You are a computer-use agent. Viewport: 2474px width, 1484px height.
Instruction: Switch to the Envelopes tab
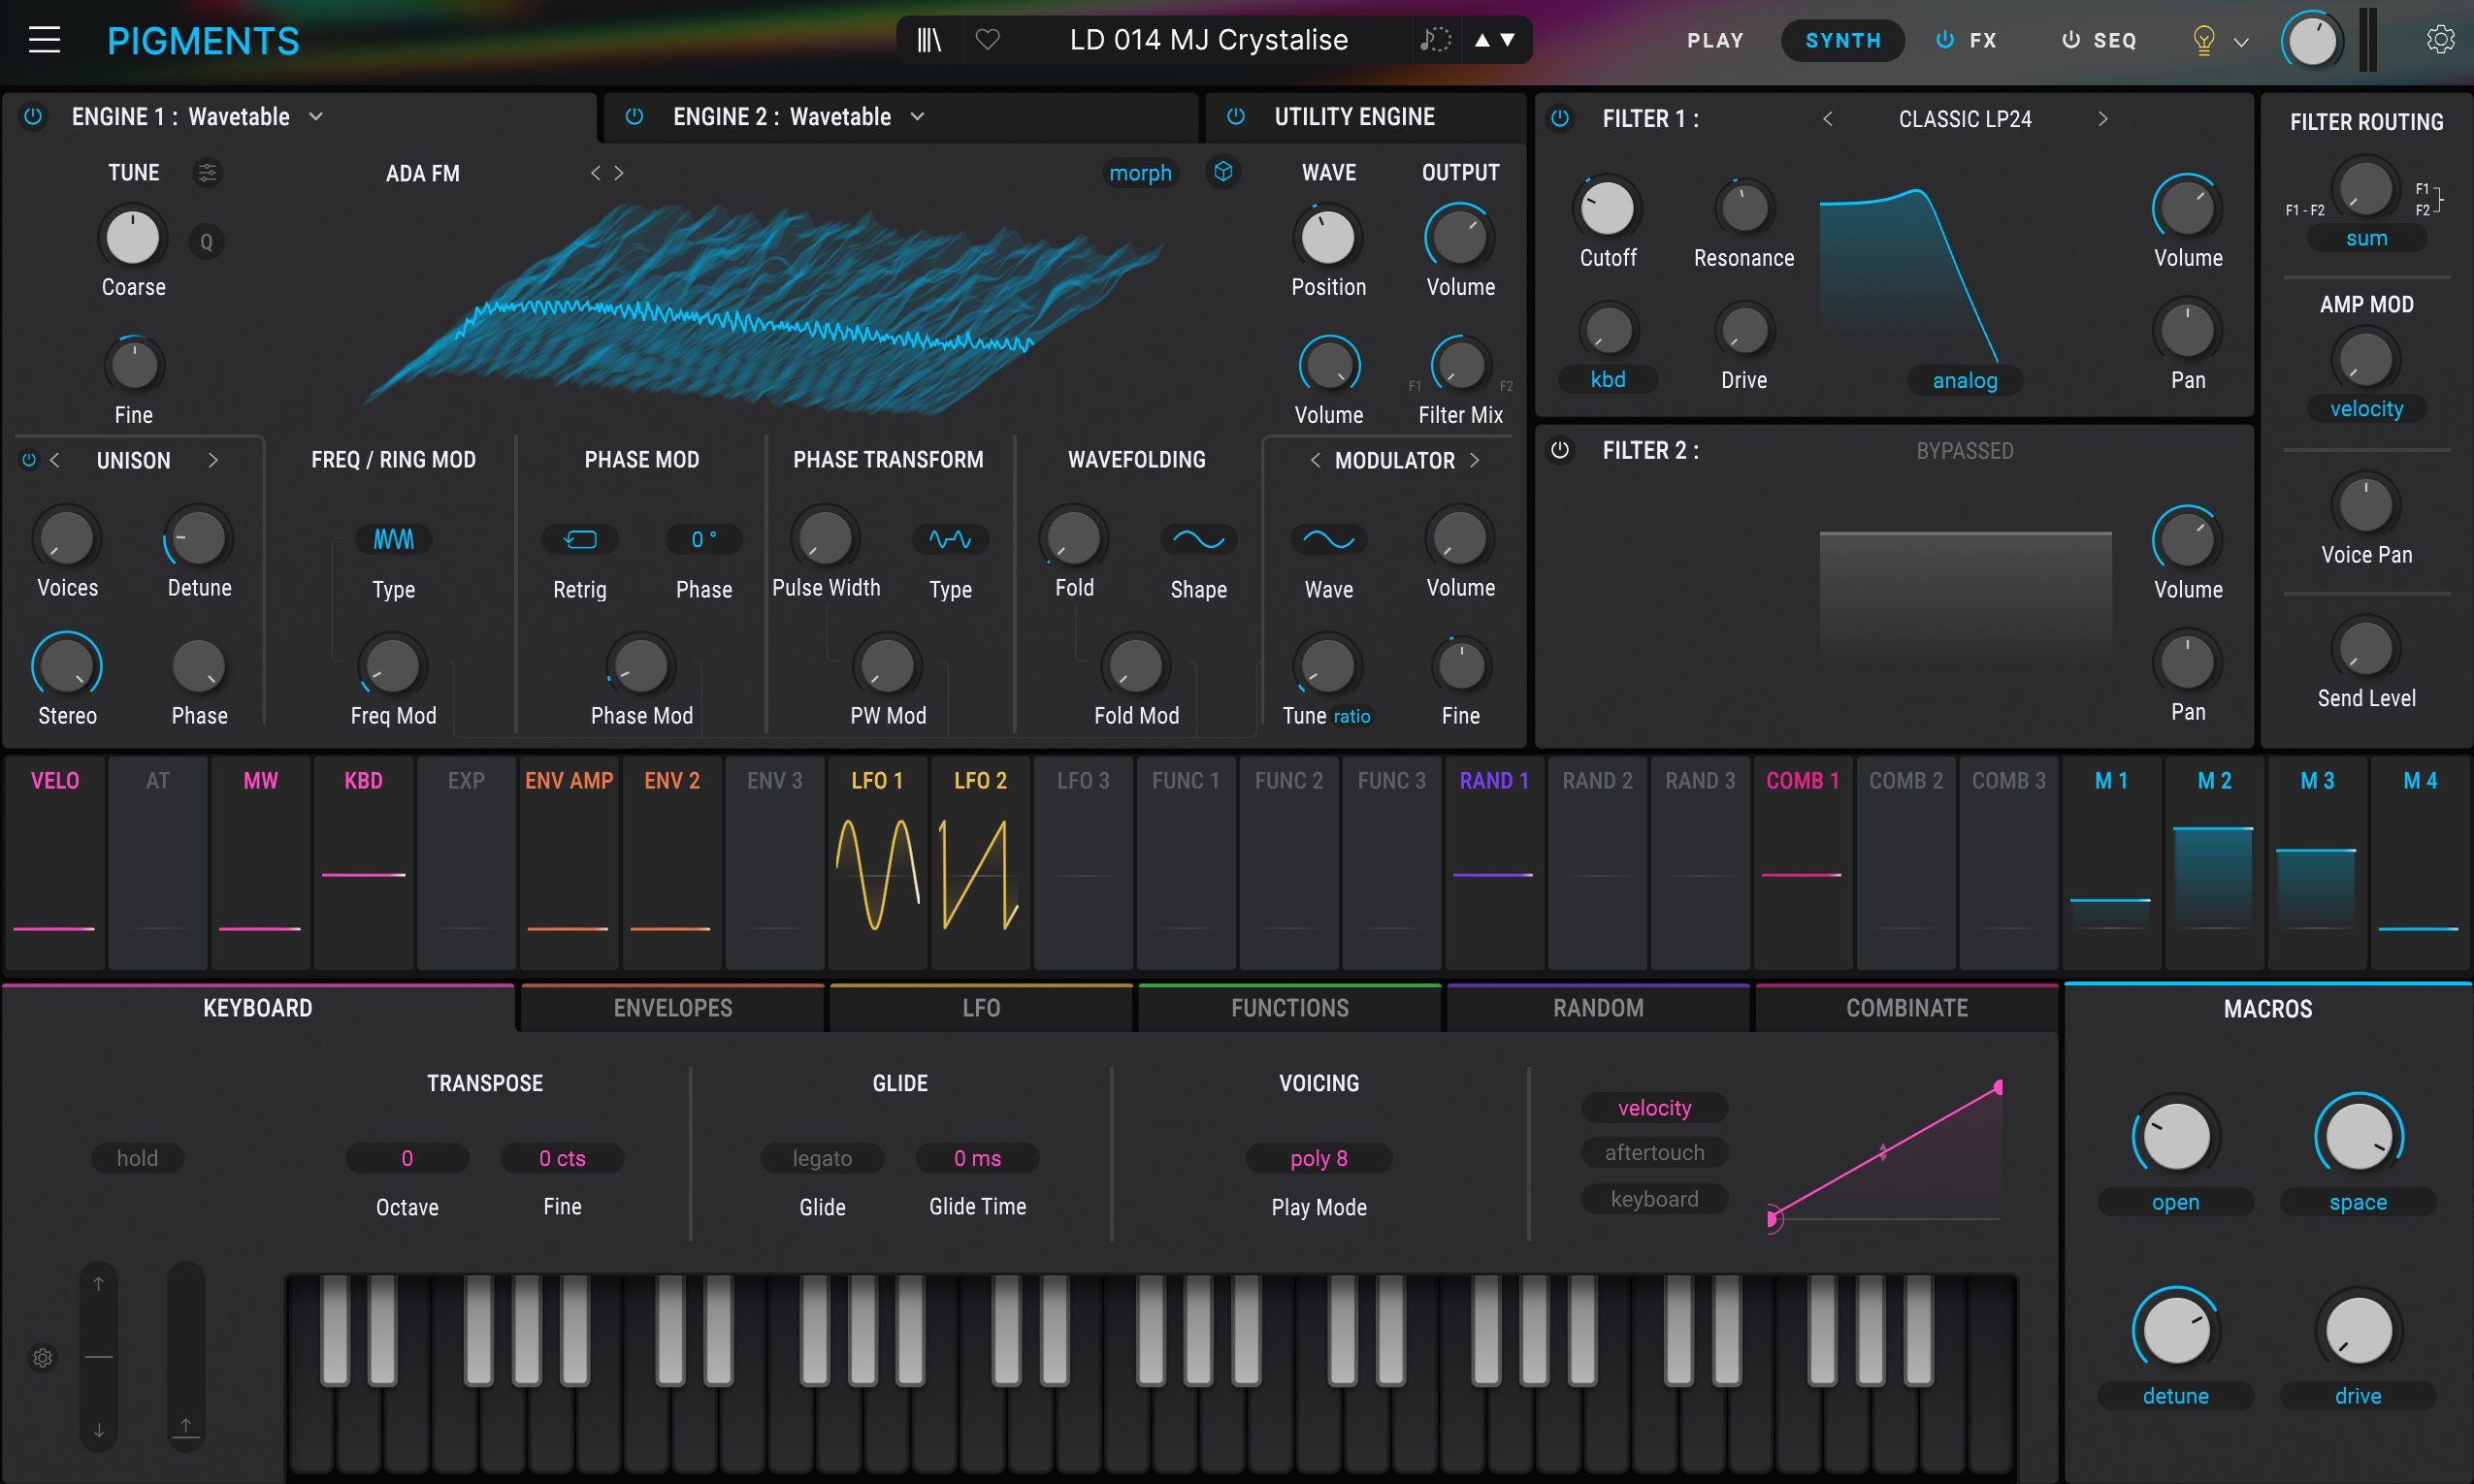pos(672,1008)
